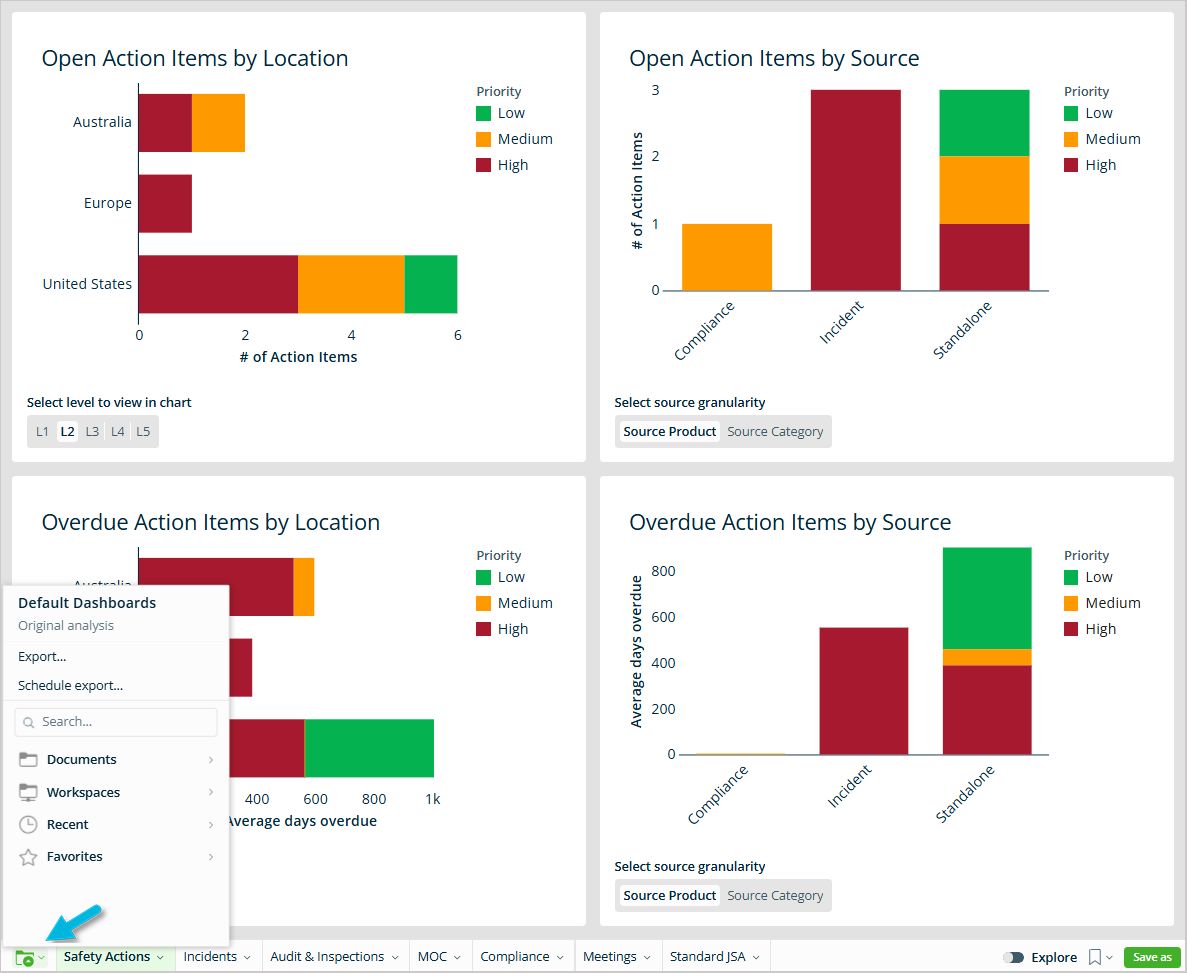Click the bookmark icon beside Explore
Viewport: 1187px width, 973px height.
point(1095,957)
